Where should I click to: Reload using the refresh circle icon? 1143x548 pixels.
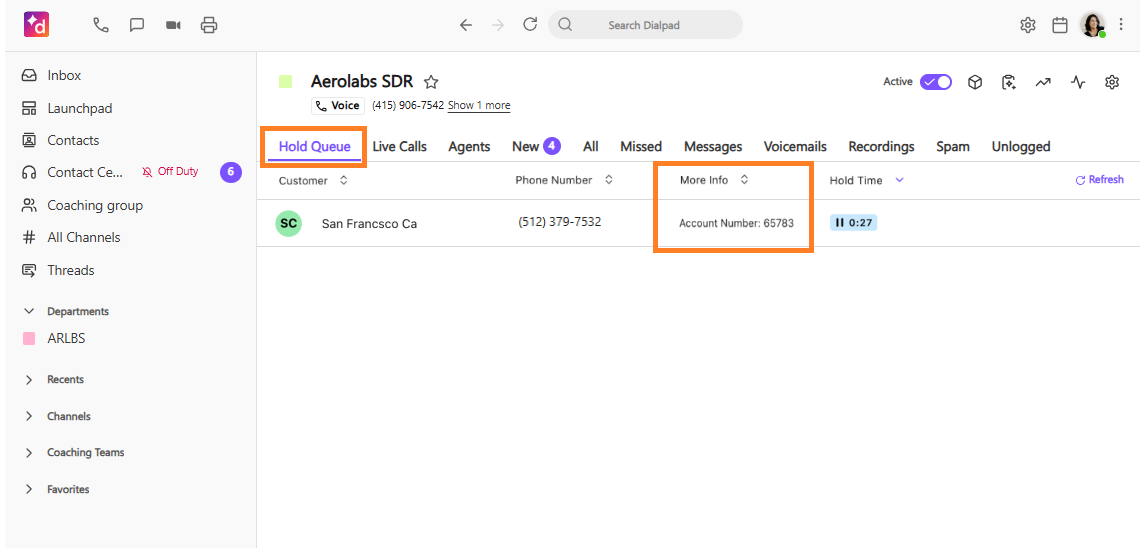click(530, 24)
